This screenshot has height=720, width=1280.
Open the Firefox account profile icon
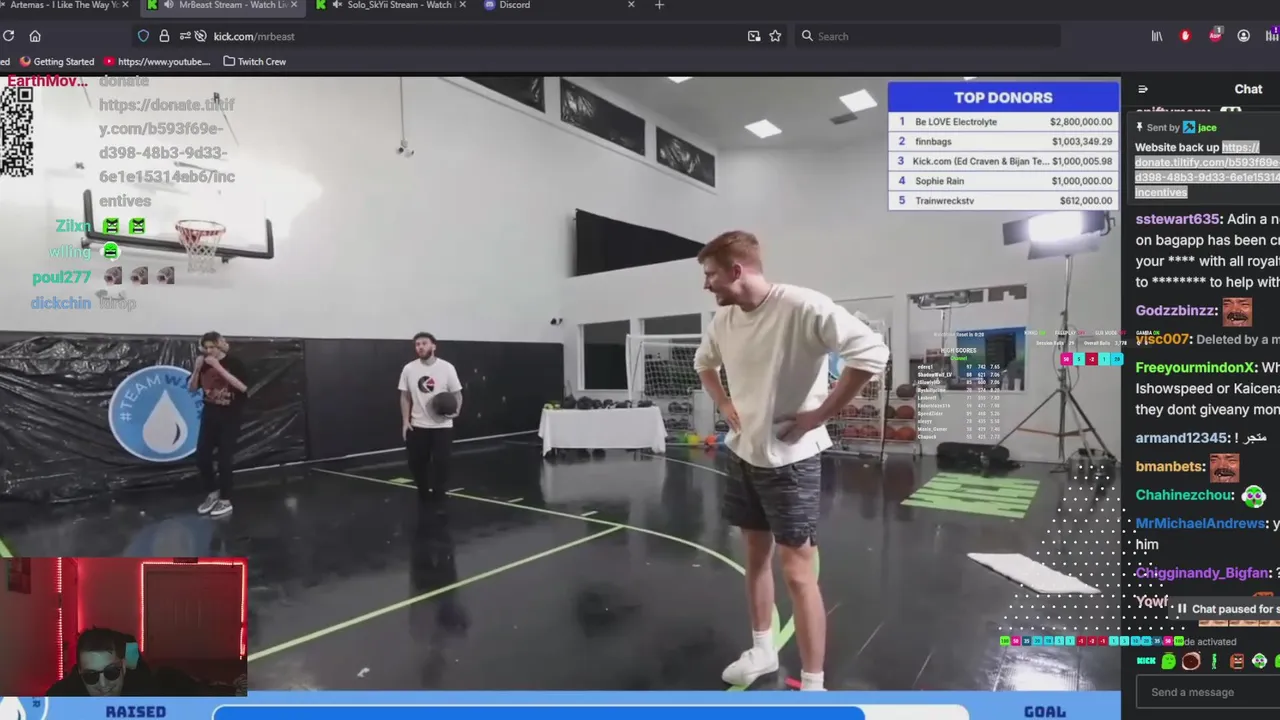tap(1243, 36)
